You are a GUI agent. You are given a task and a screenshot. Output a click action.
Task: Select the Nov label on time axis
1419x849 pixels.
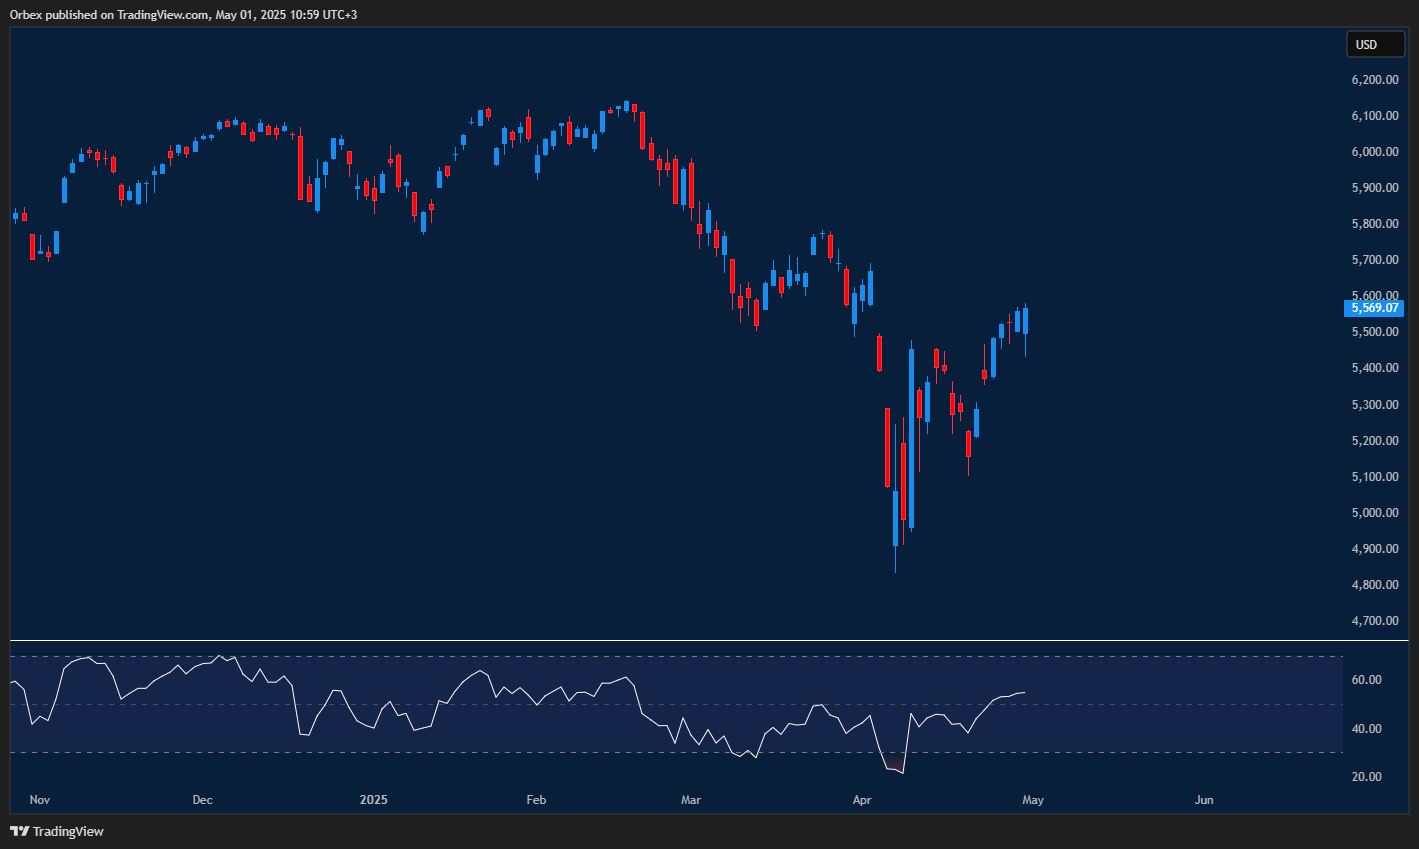click(40, 800)
